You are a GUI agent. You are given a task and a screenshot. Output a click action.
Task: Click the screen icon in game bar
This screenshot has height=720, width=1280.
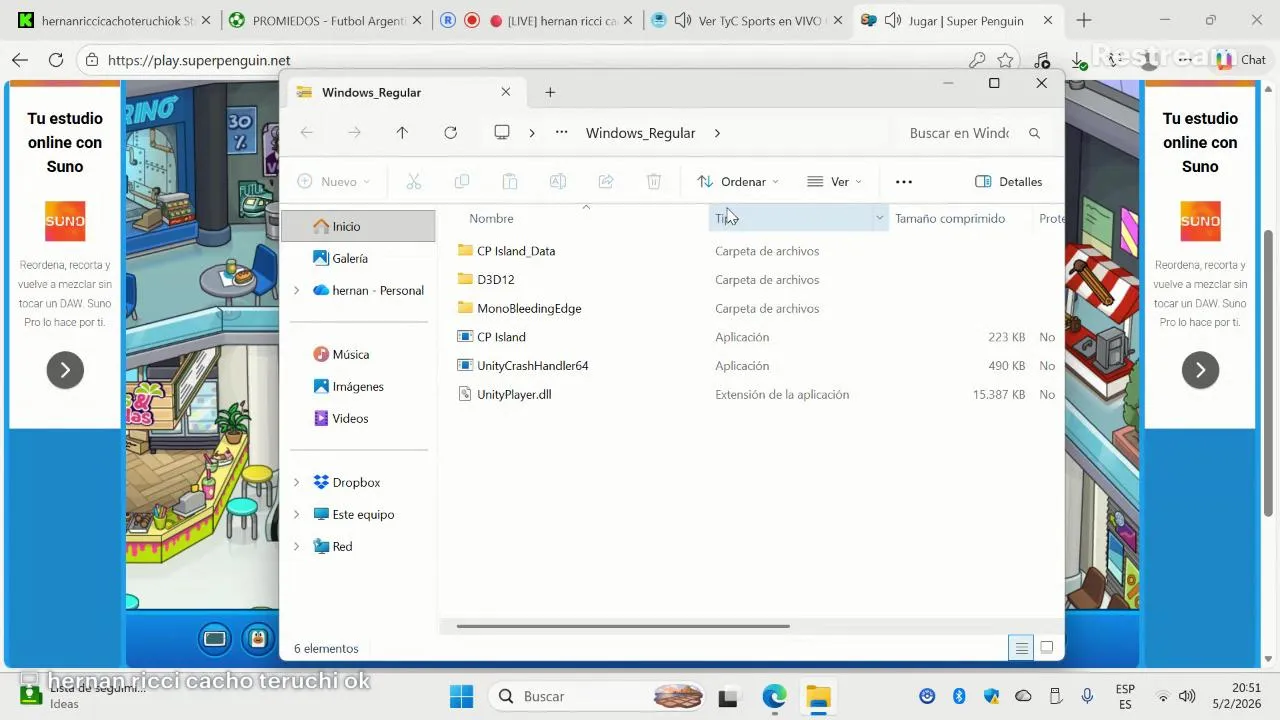click(214, 638)
